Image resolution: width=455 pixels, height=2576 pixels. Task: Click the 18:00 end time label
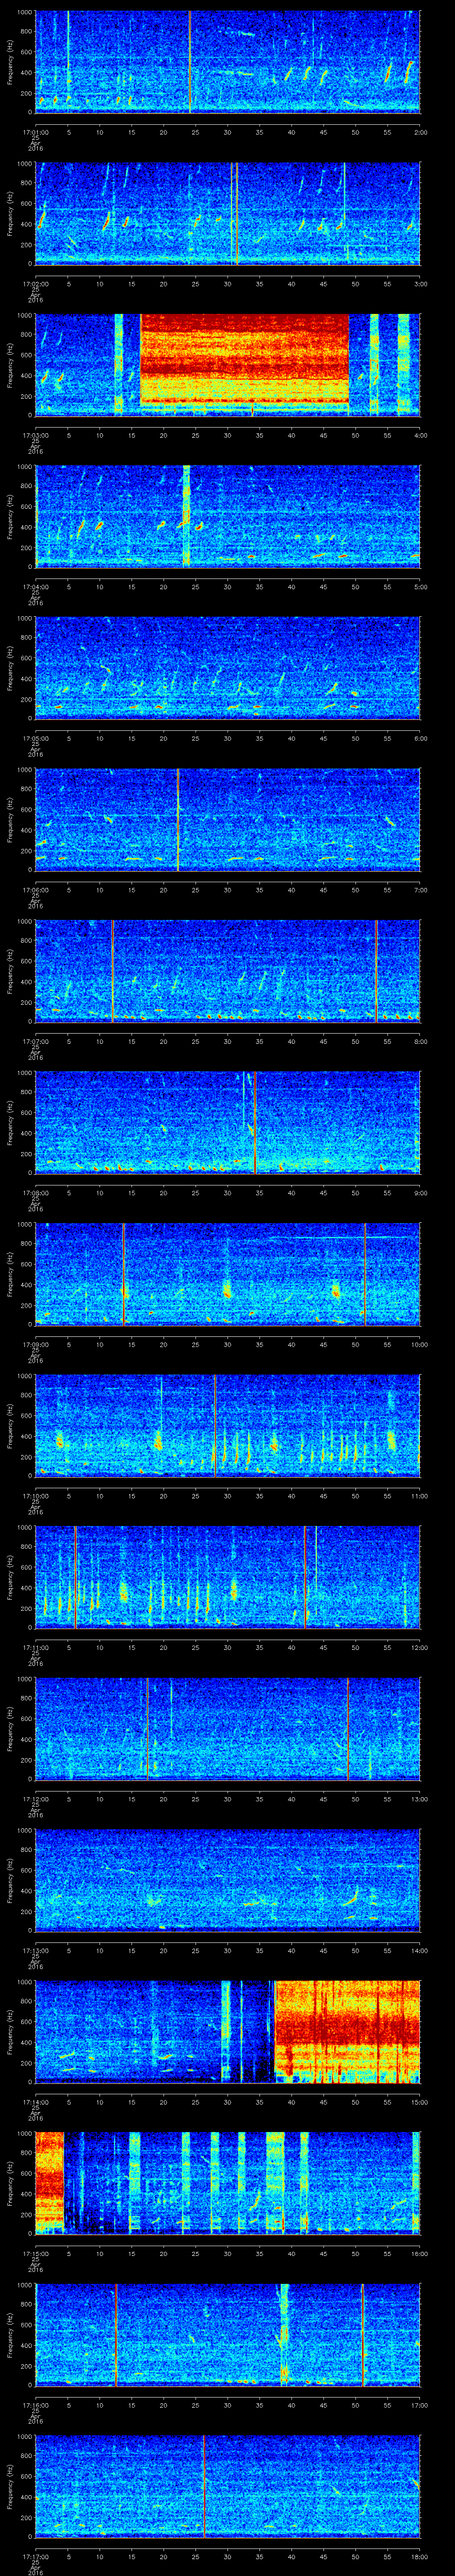(420, 2556)
